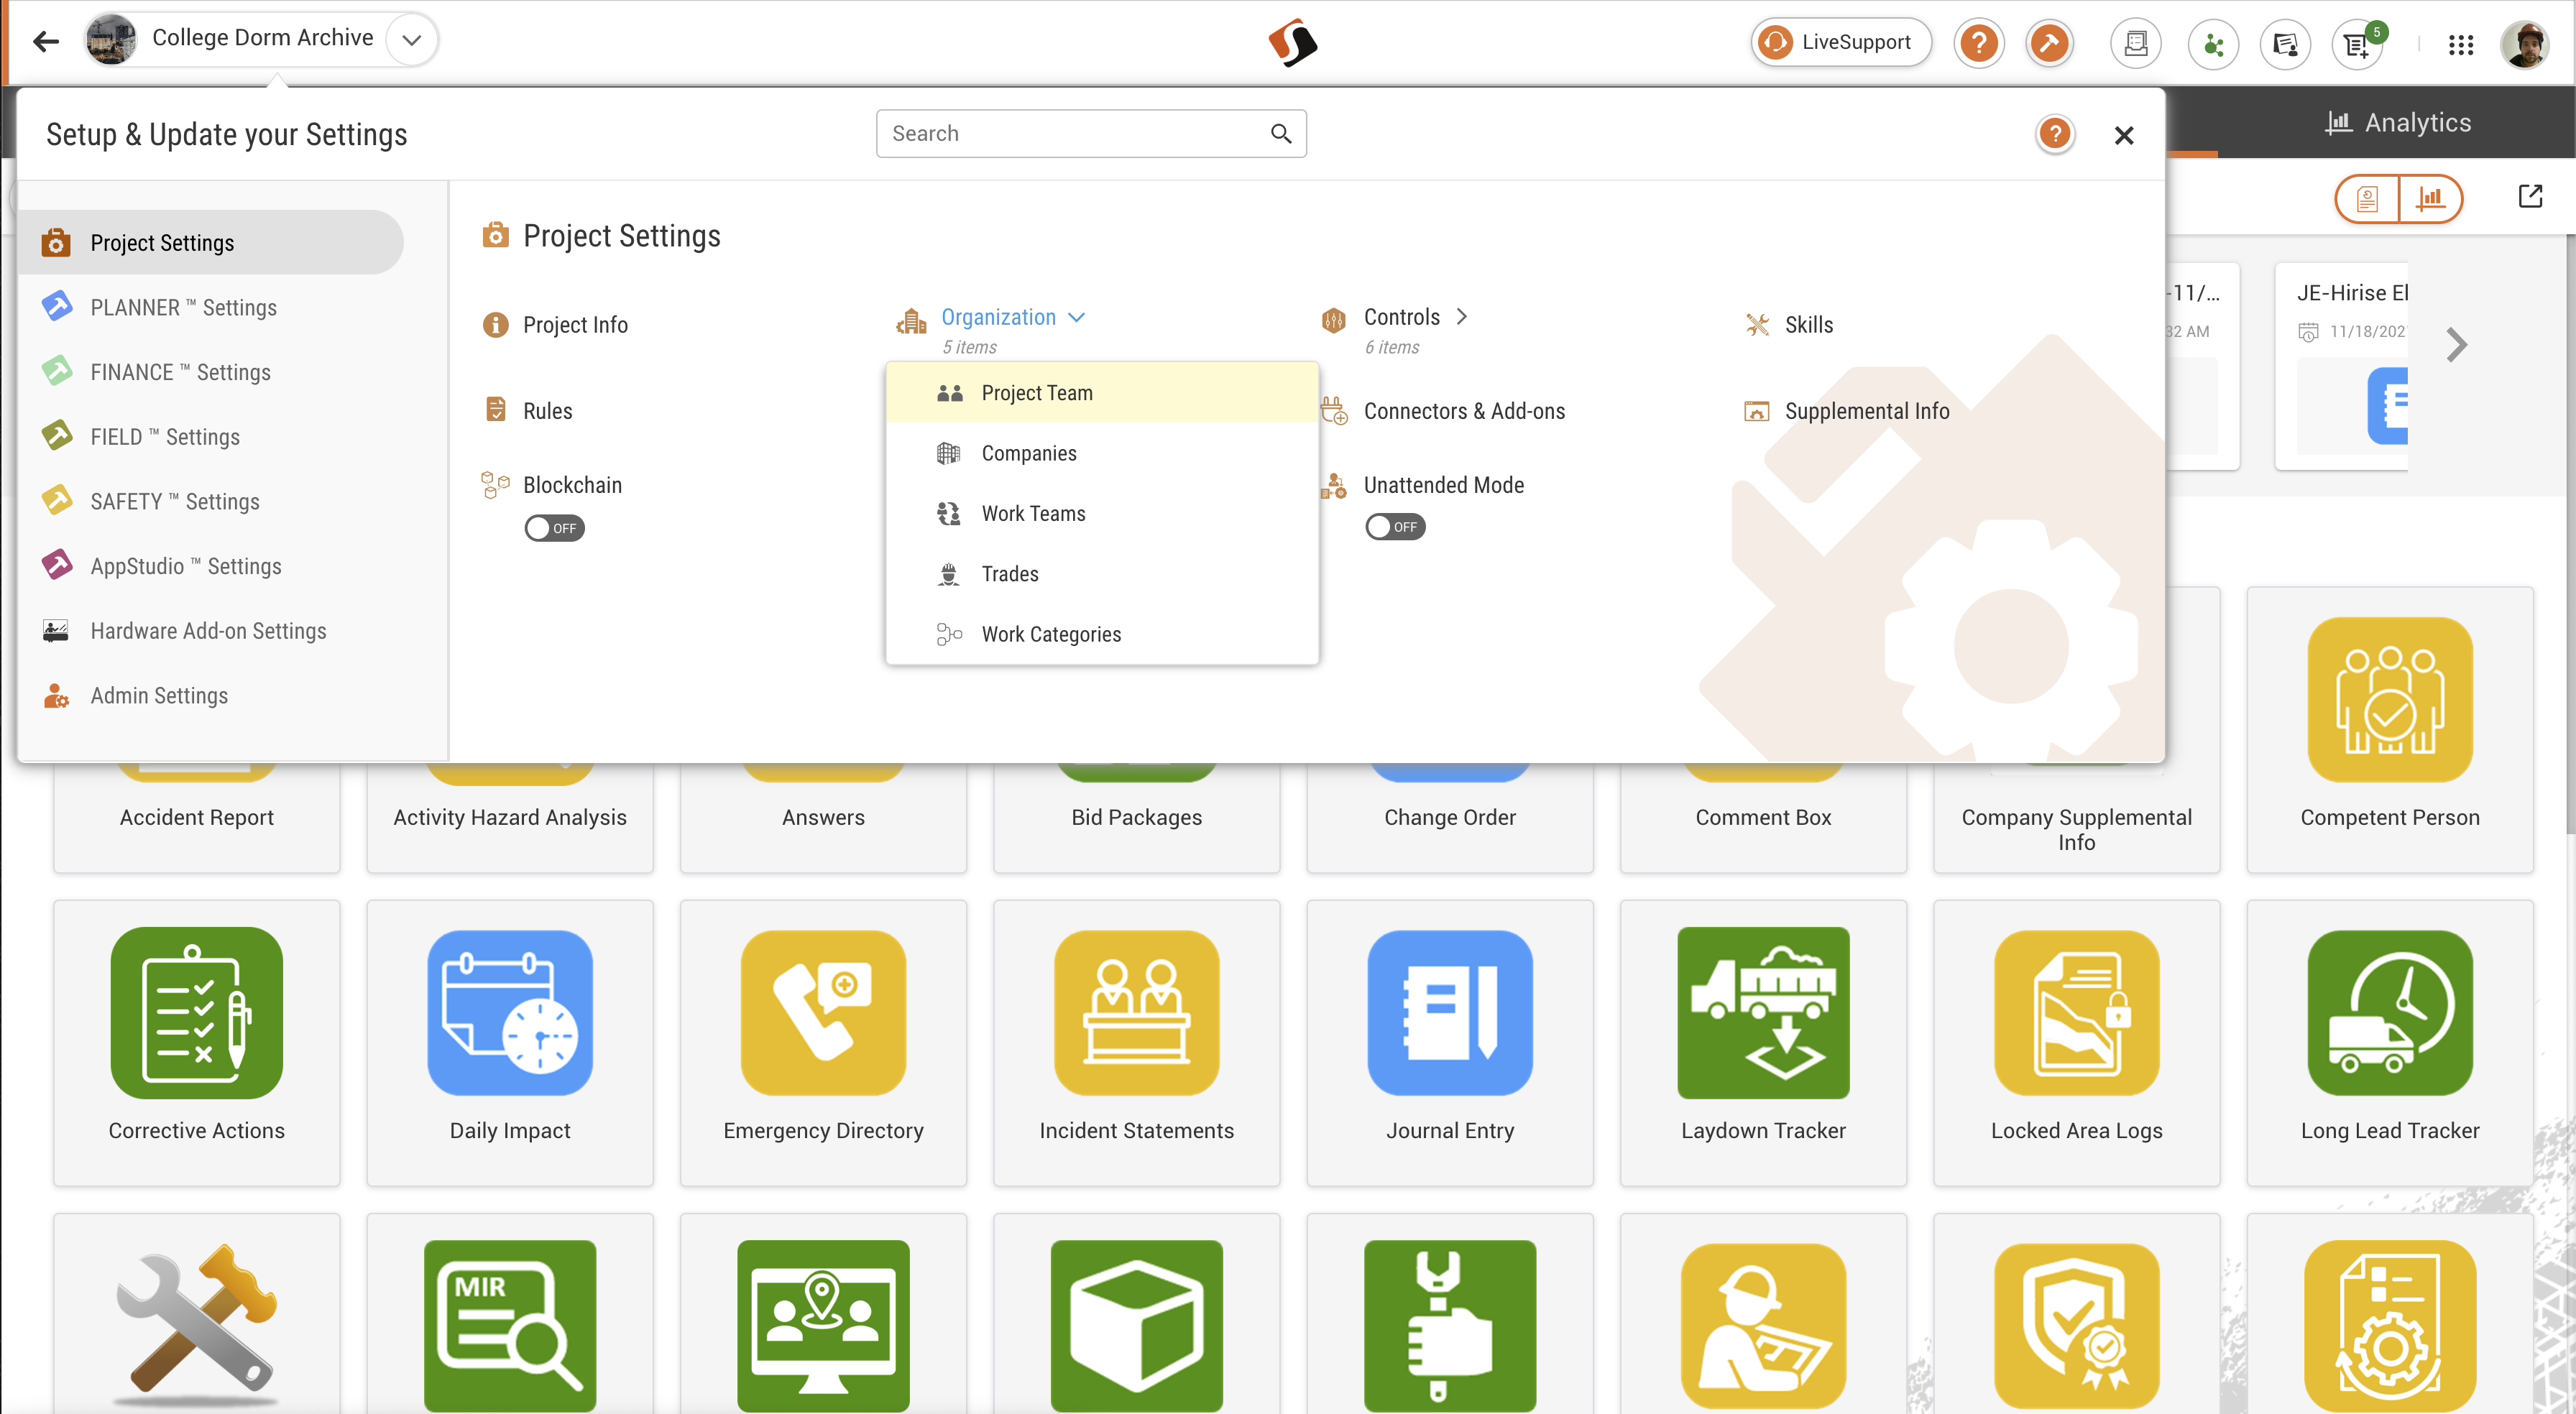Open the Long Lead Tracker icon
Image resolution: width=2576 pixels, height=1414 pixels.
(x=2389, y=1012)
